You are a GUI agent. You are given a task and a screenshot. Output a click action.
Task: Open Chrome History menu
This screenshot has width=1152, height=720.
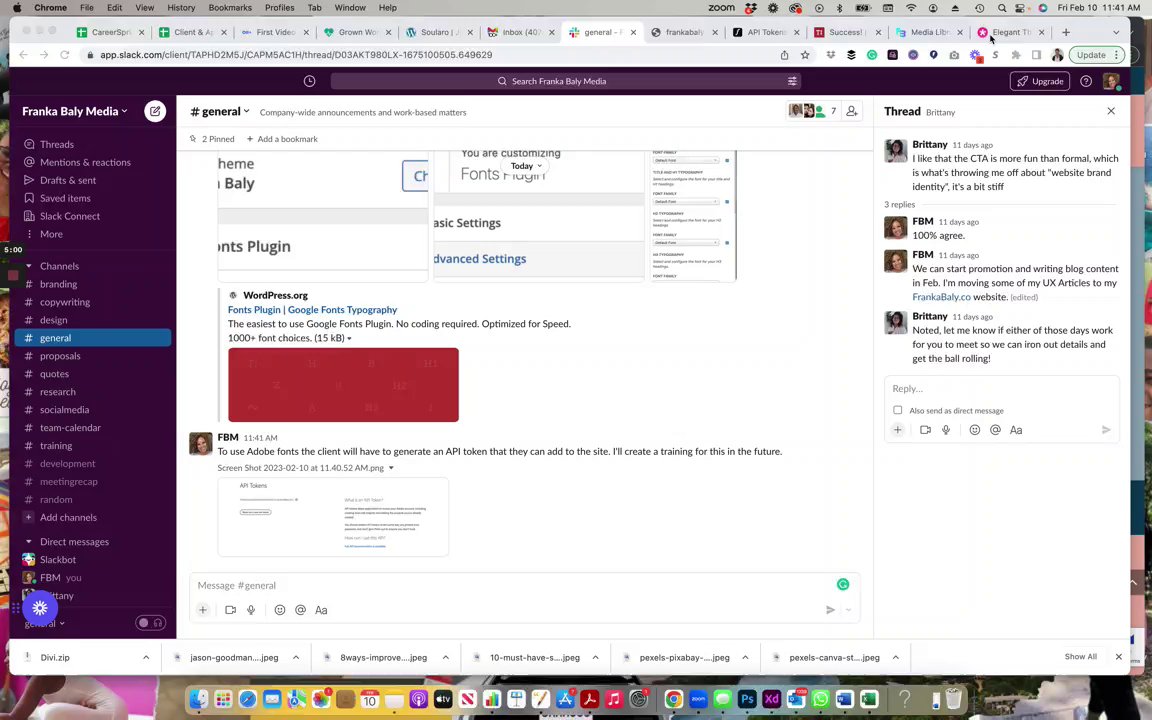[x=181, y=7]
